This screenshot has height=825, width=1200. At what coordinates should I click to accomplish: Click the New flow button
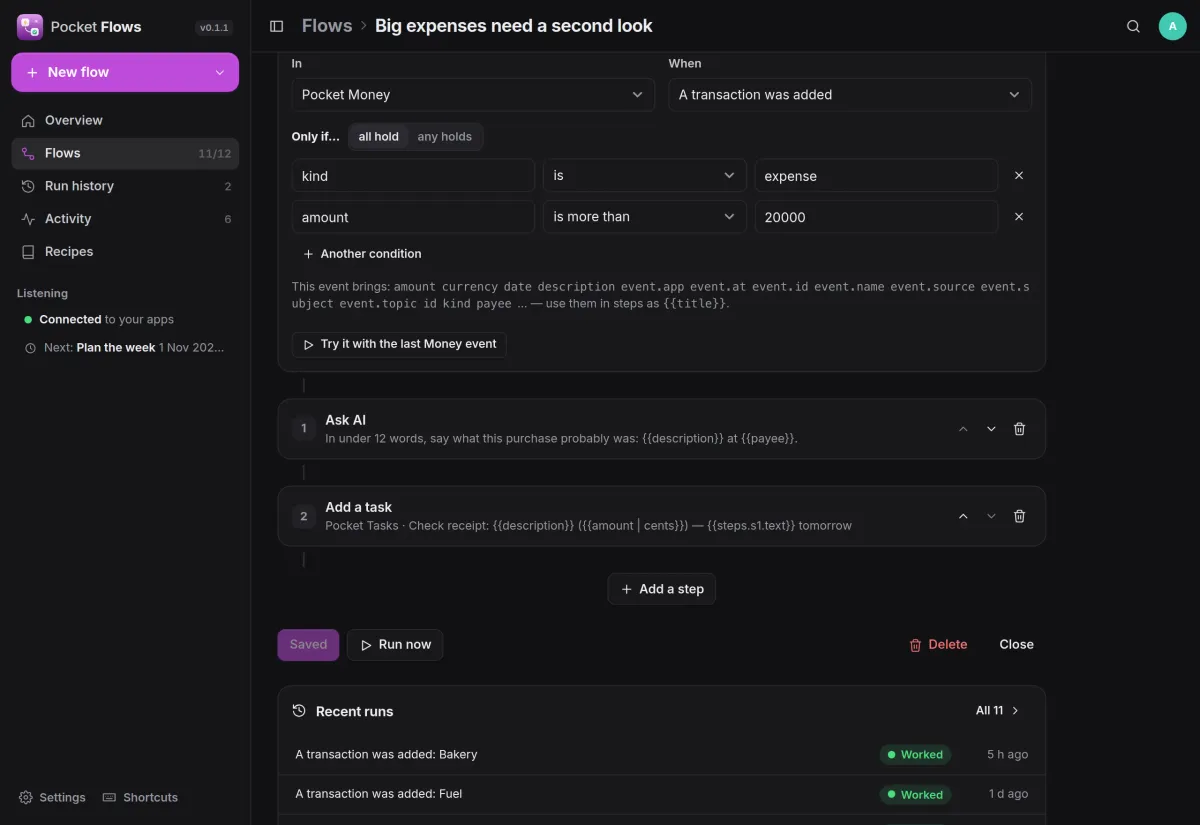125,72
